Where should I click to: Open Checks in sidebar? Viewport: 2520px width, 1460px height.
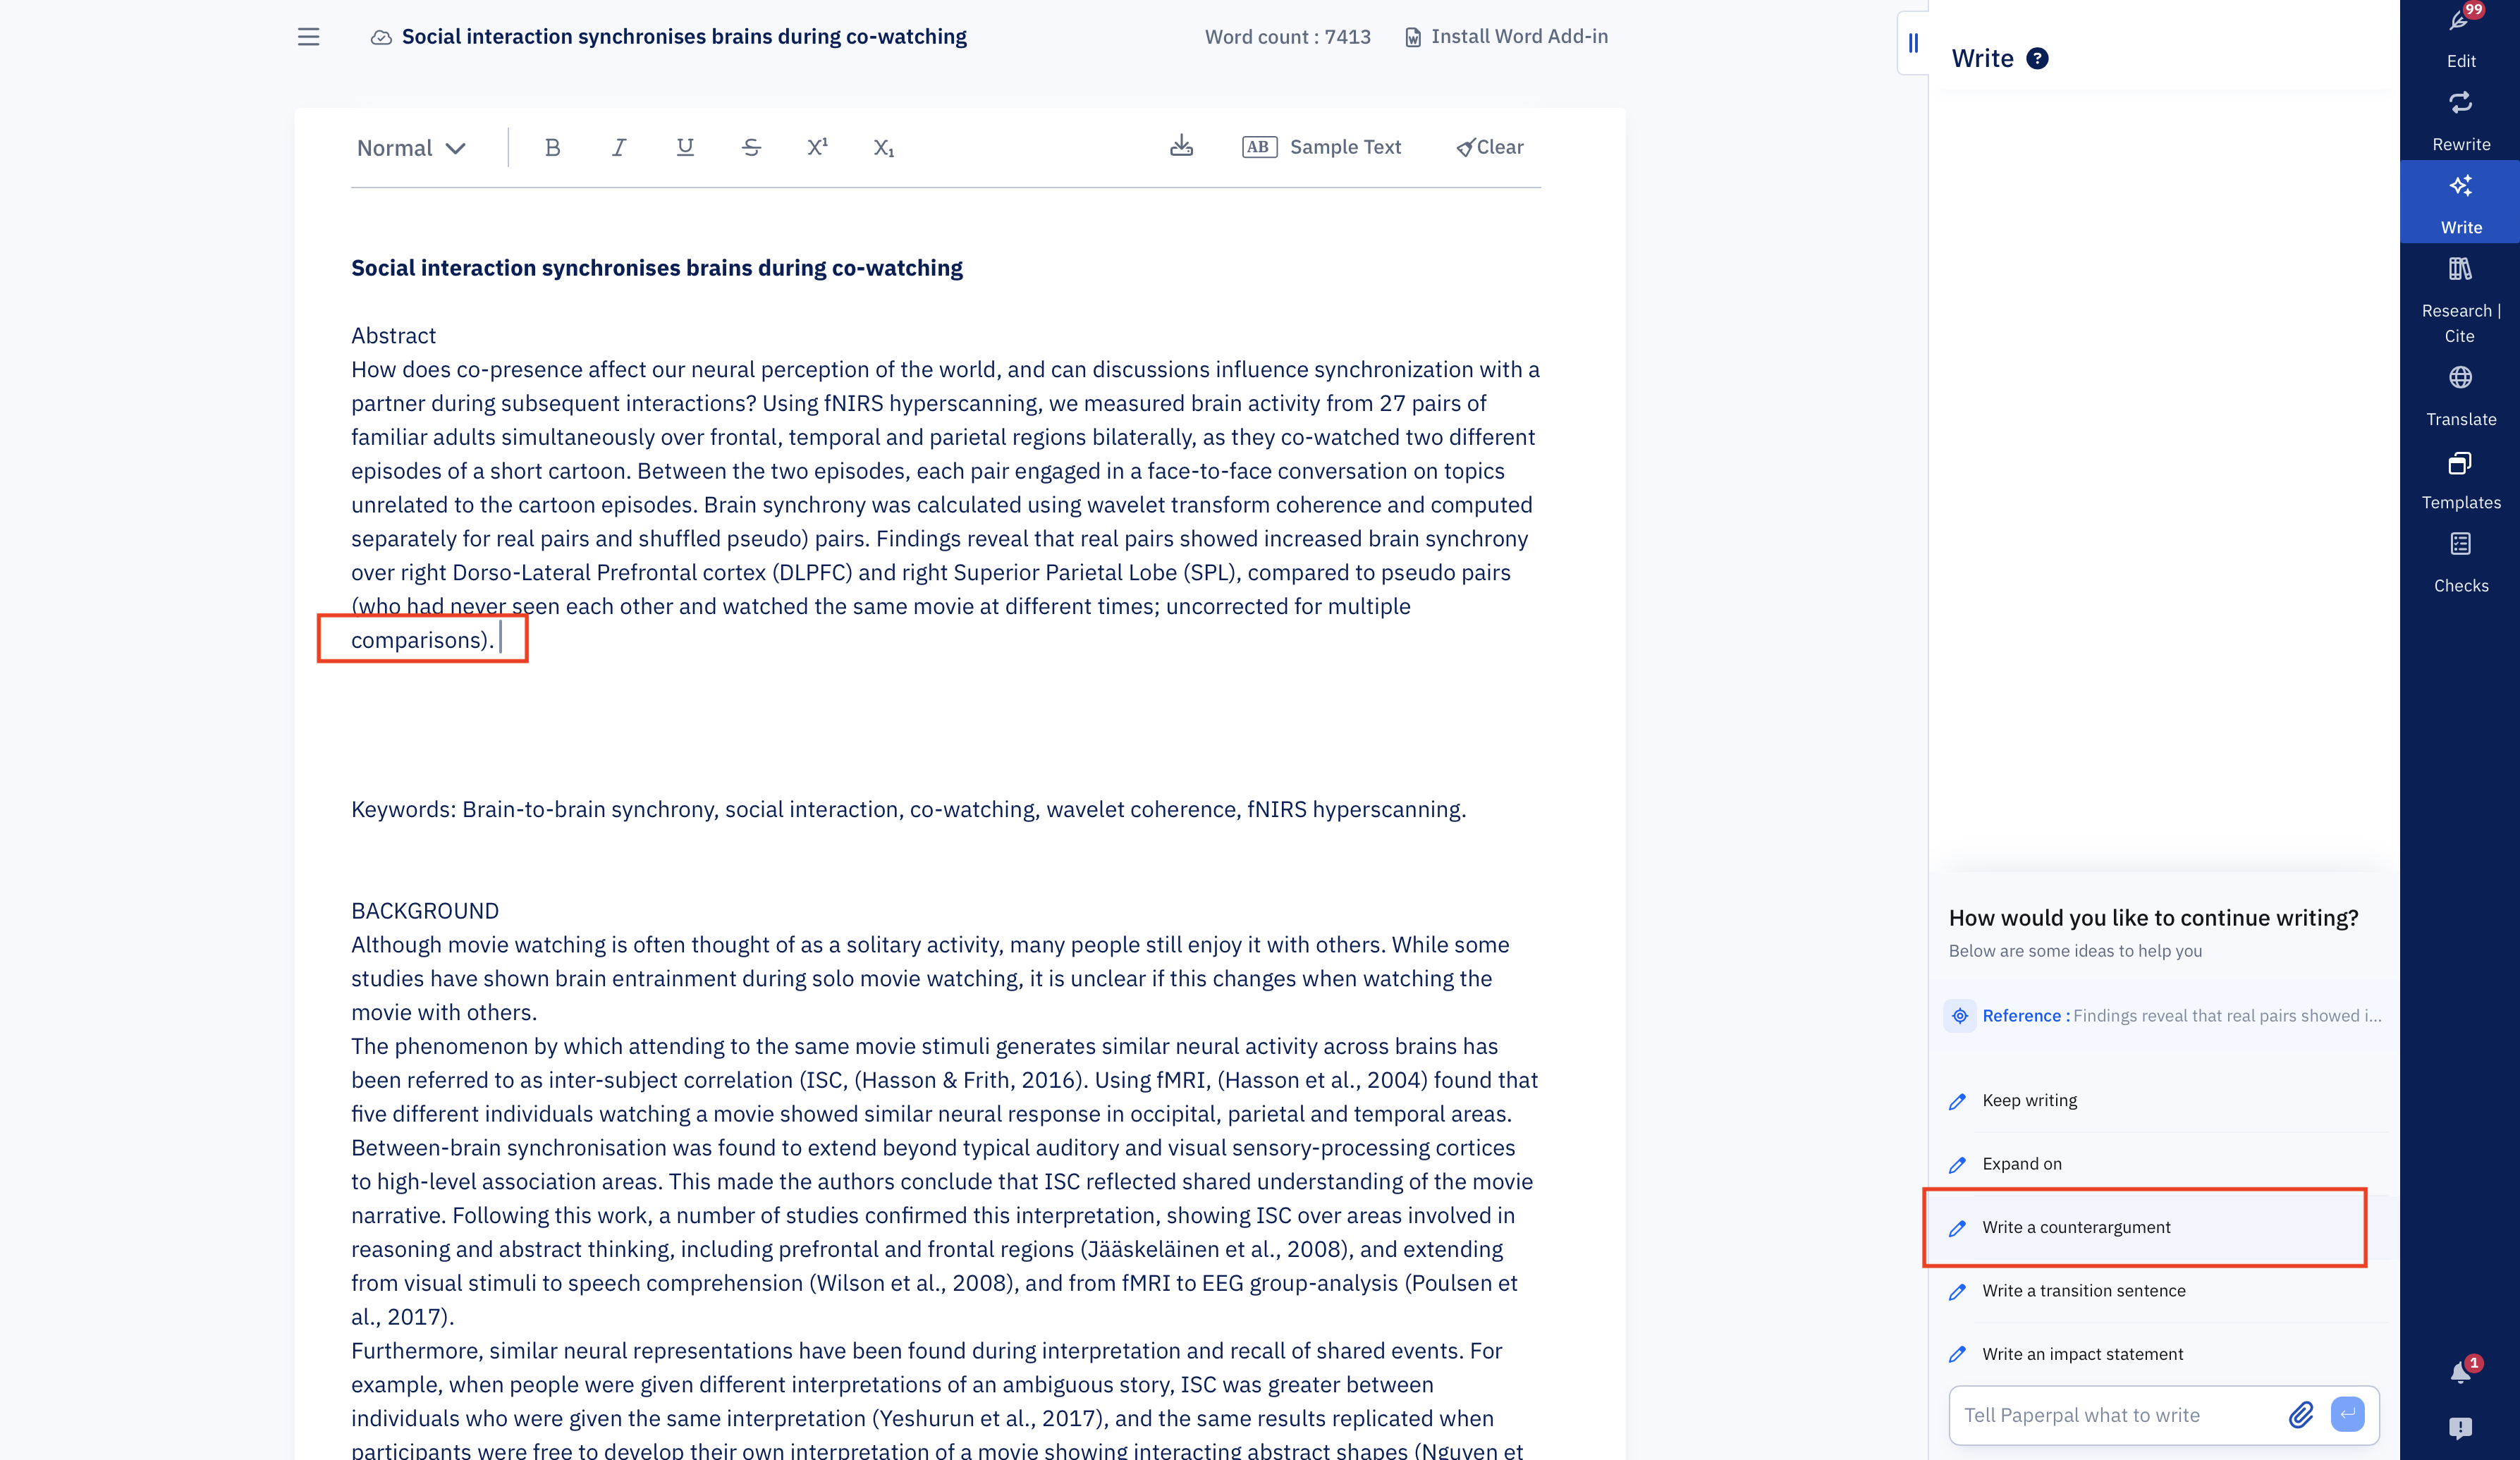coord(2460,563)
